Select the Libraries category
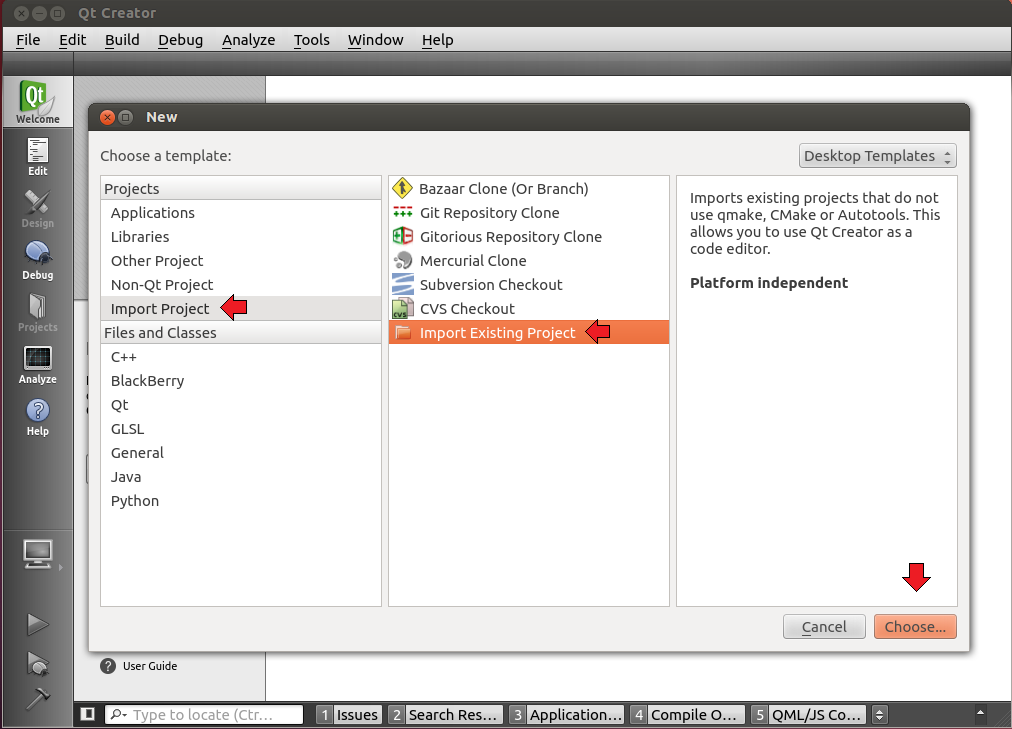 [241, 236]
